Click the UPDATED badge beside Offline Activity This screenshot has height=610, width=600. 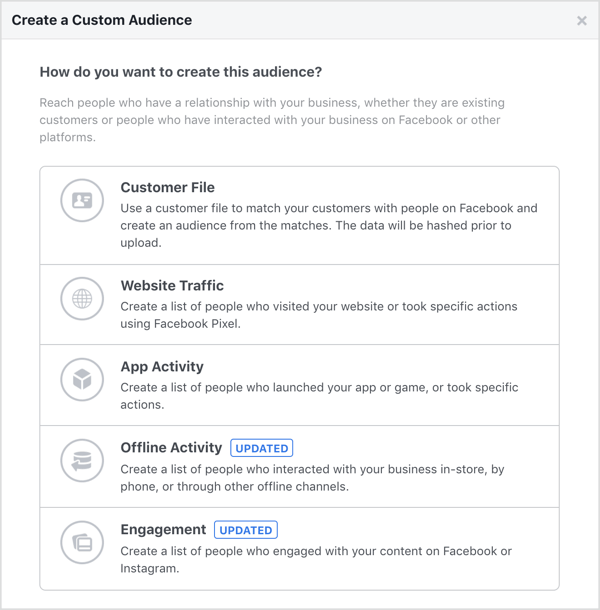[x=262, y=449]
